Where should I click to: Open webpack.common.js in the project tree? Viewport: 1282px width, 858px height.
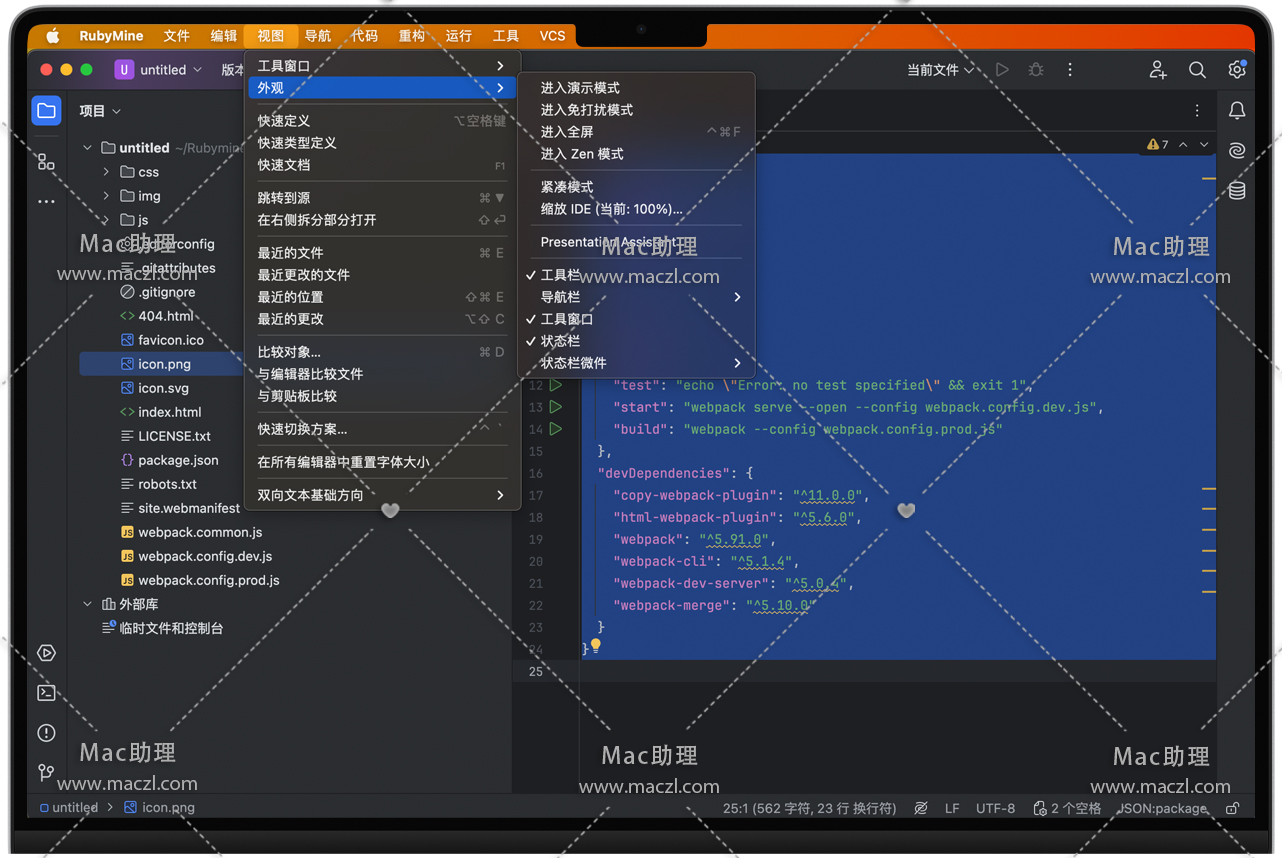click(x=200, y=532)
